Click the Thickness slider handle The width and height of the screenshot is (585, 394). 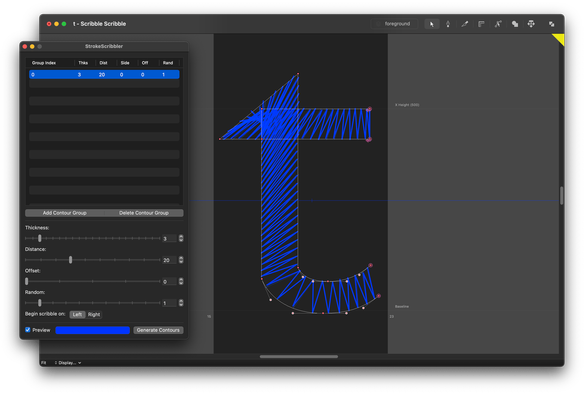point(40,238)
